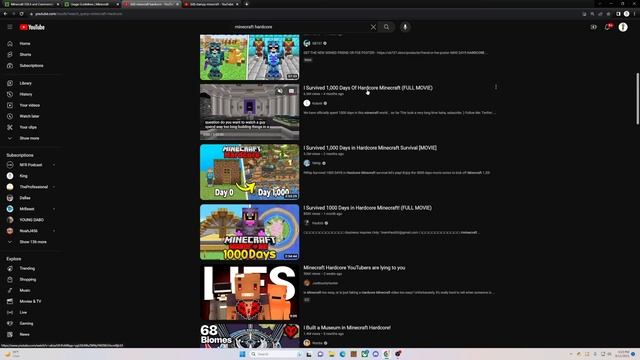Click the magnifier search button
Image resolution: width=640 pixels, height=360 pixels.
[x=386, y=27]
